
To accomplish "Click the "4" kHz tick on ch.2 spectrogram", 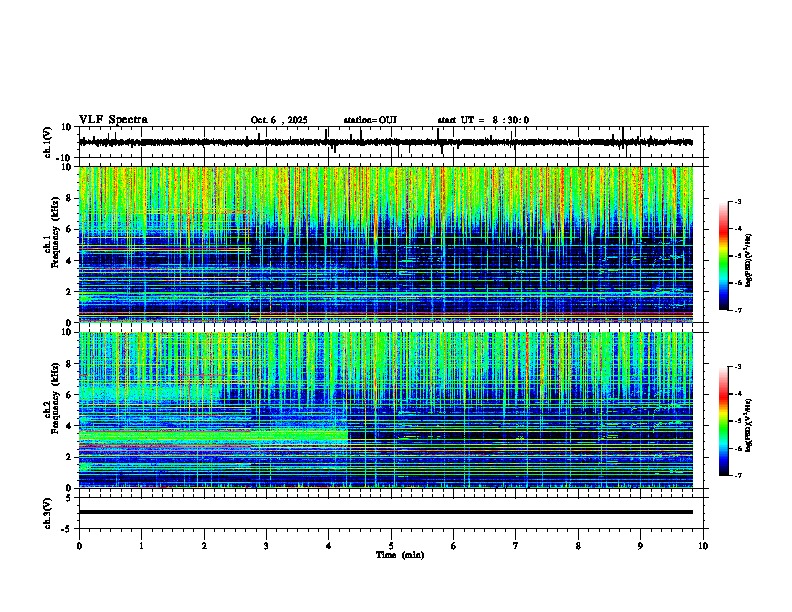I will (x=69, y=426).
